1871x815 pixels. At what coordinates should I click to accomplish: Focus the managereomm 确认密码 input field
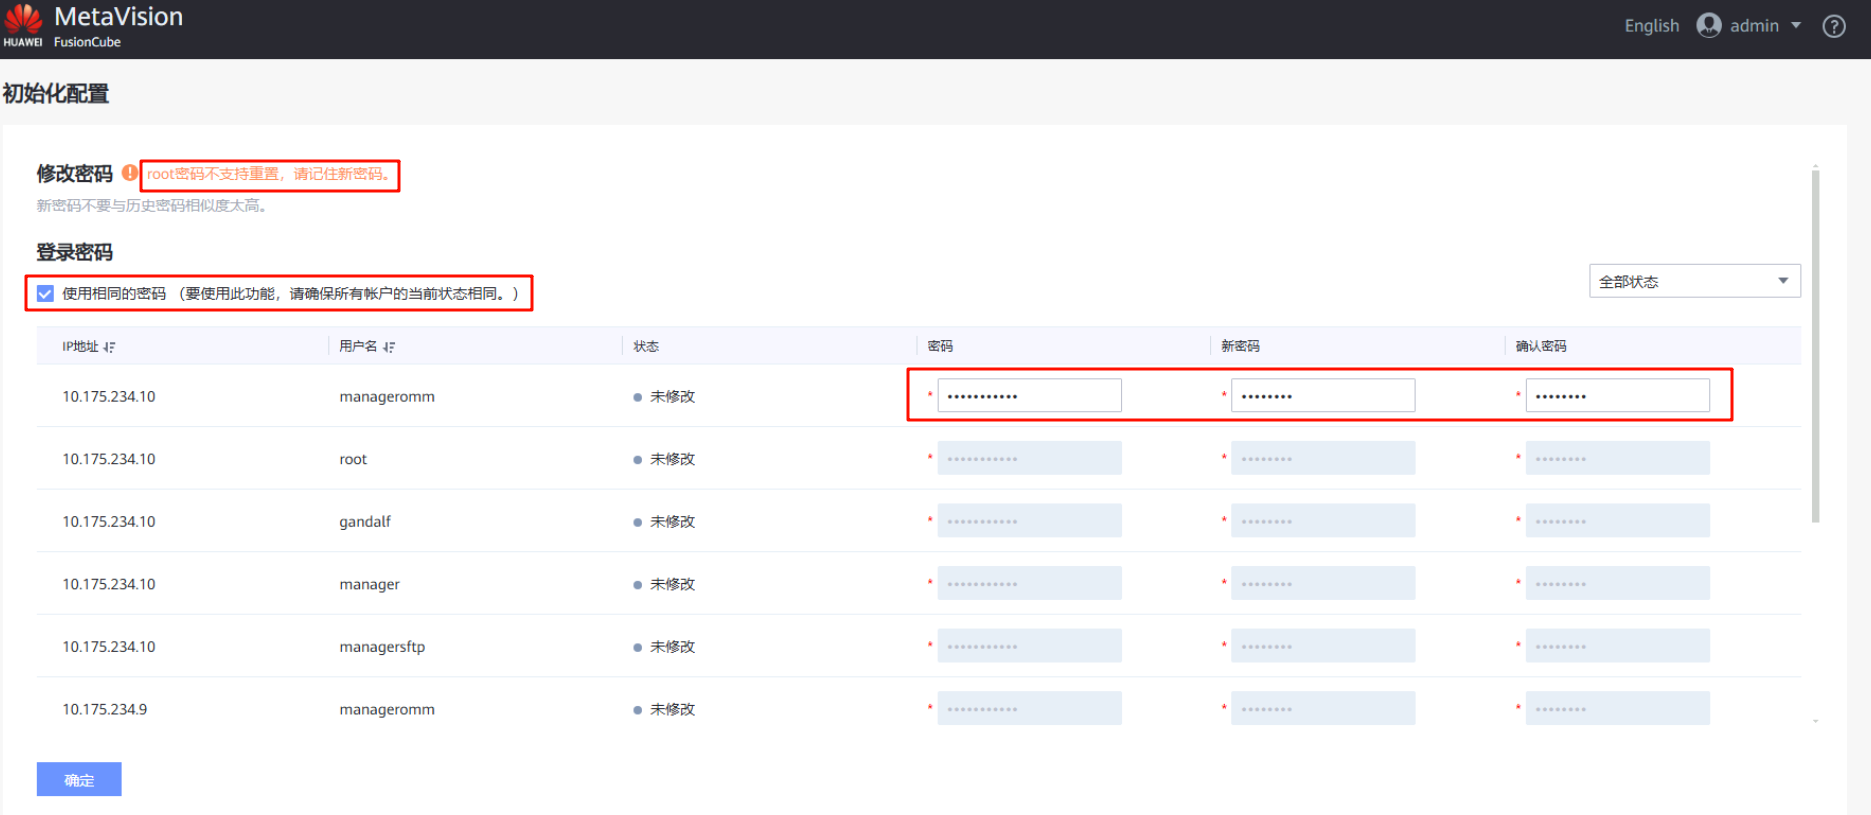[1616, 396]
